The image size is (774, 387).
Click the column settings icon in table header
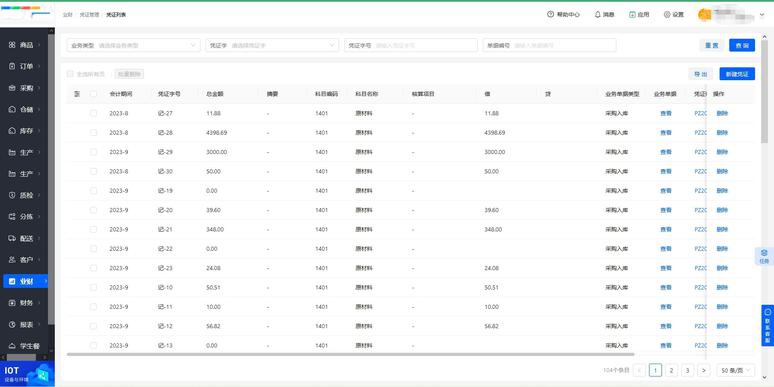(x=77, y=94)
